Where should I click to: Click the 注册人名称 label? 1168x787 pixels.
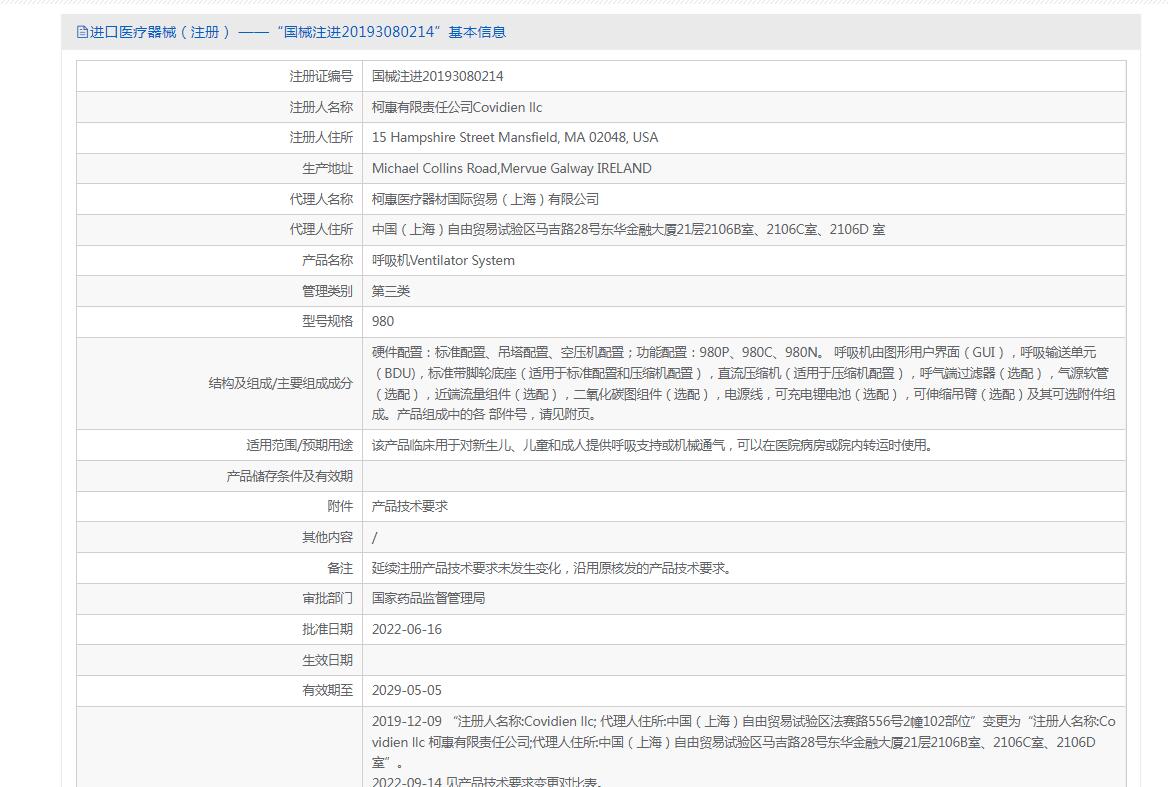[321, 107]
